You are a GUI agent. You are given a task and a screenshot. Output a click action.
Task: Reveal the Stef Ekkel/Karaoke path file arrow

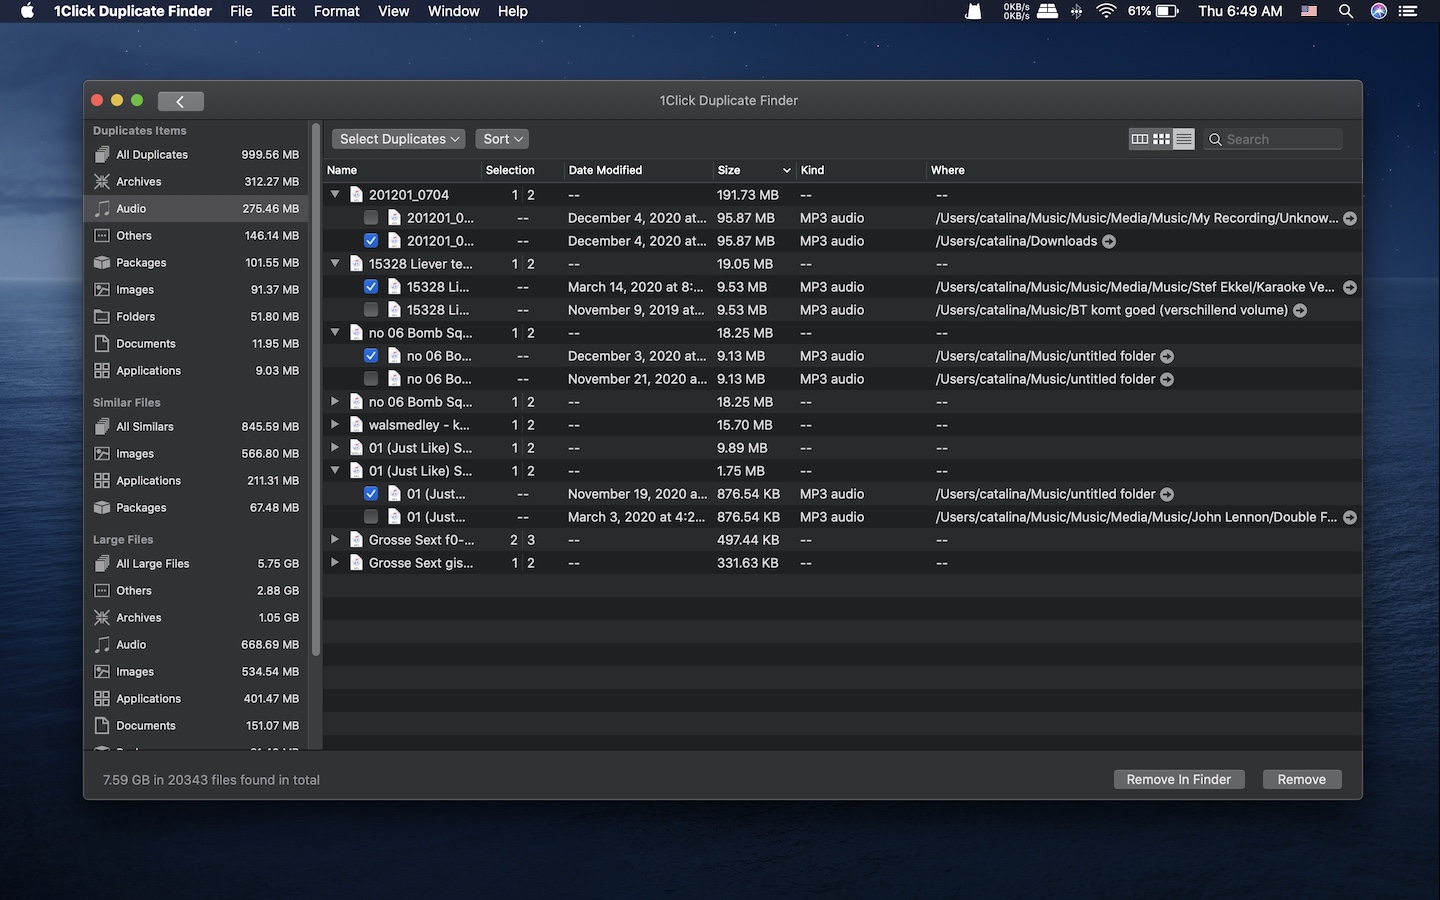click(1350, 287)
